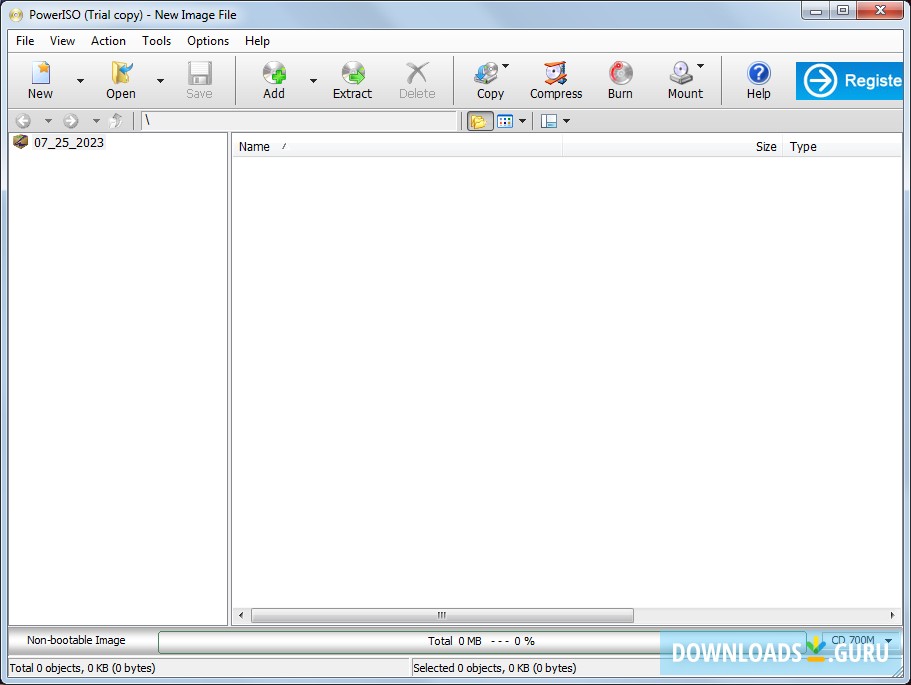The image size is (911, 685).
Task: Expand the panel layout dropdown arrow
Action: click(x=566, y=121)
